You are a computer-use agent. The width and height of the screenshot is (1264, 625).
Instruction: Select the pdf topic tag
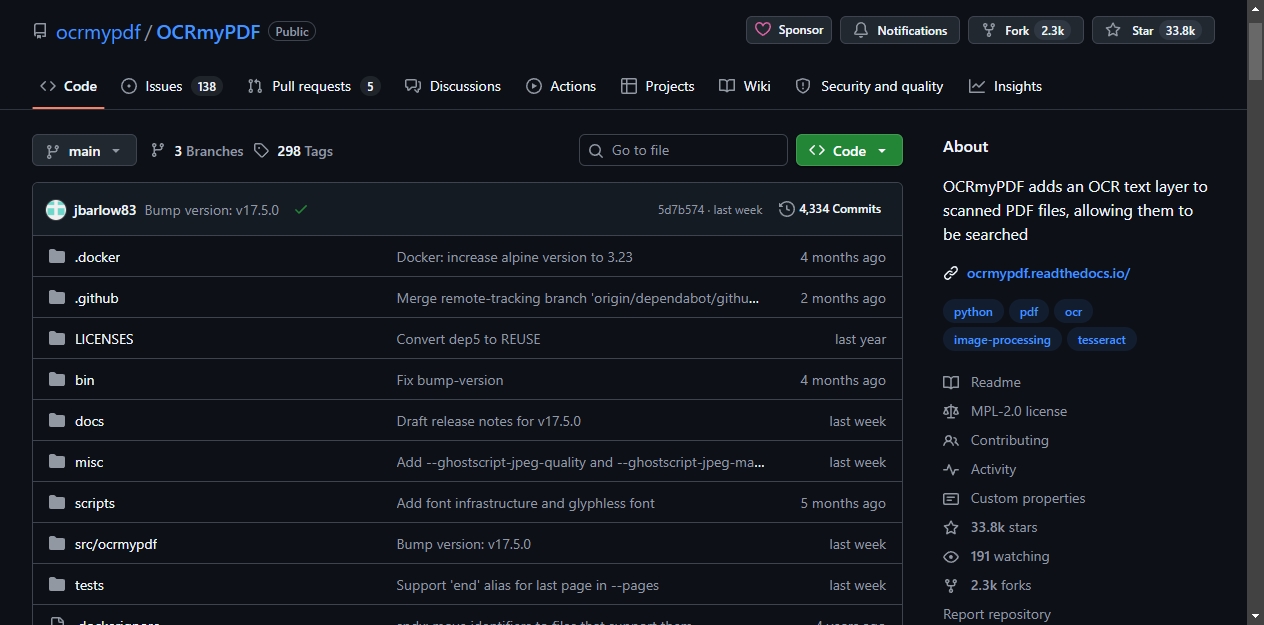pyautogui.click(x=1029, y=312)
